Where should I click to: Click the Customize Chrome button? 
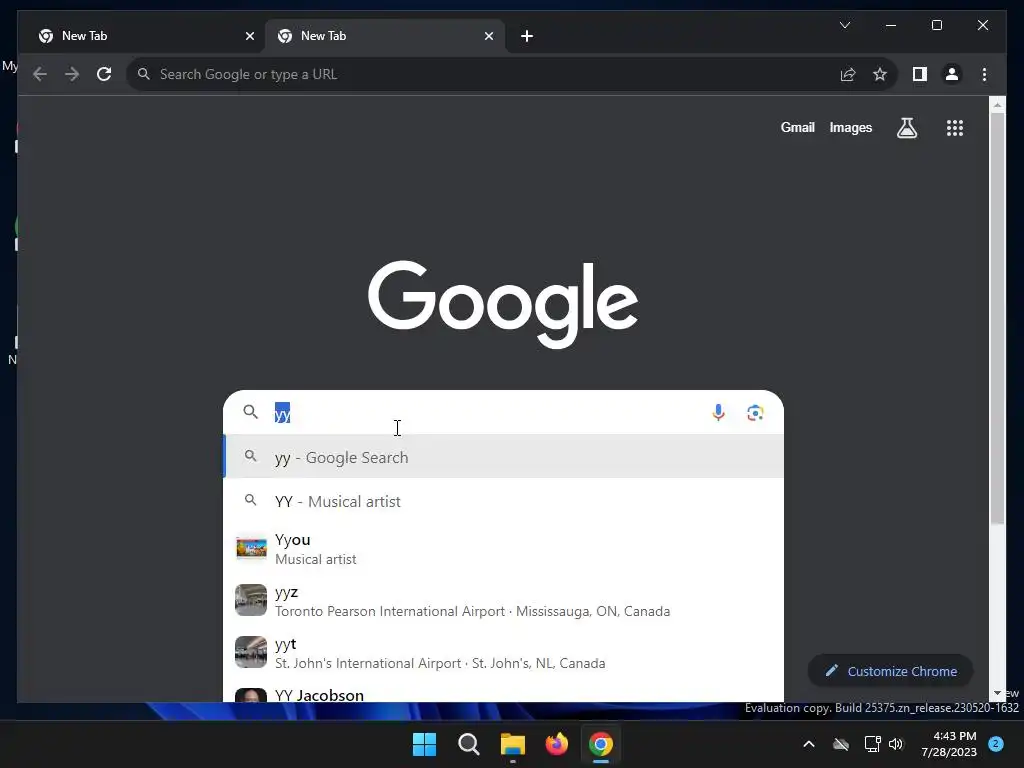point(891,671)
